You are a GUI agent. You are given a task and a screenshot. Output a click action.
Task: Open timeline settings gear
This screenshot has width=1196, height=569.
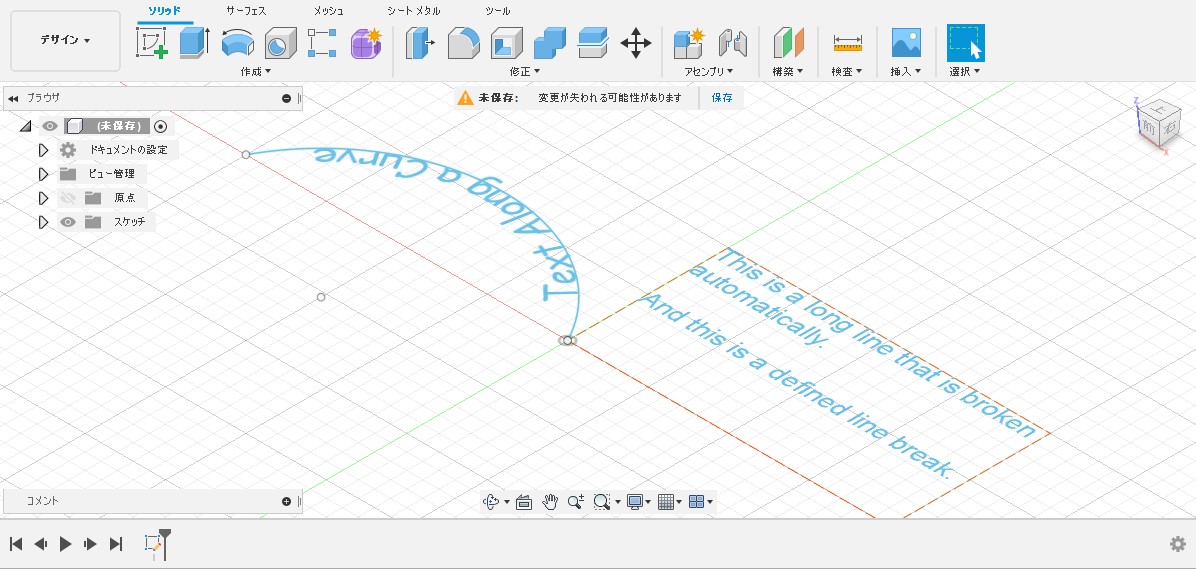pos(1178,544)
